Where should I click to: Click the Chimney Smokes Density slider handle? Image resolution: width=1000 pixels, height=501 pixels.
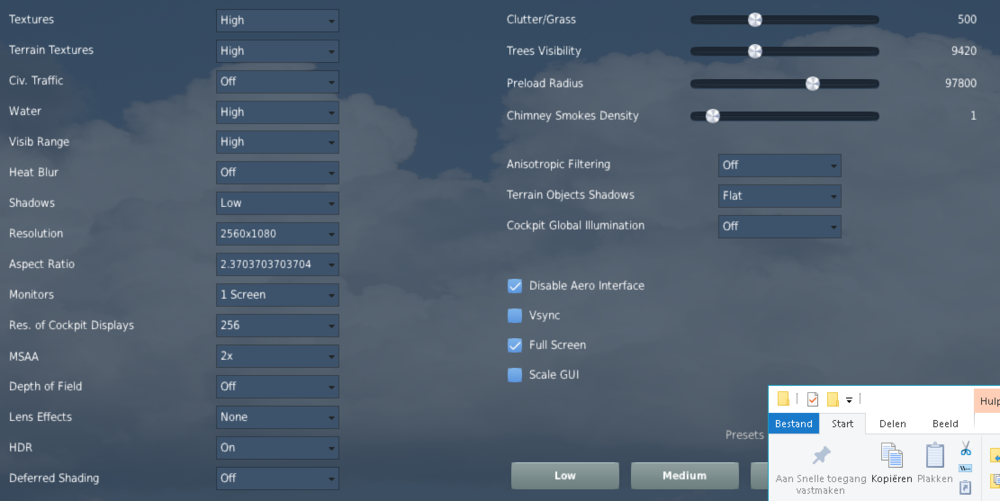tap(712, 116)
